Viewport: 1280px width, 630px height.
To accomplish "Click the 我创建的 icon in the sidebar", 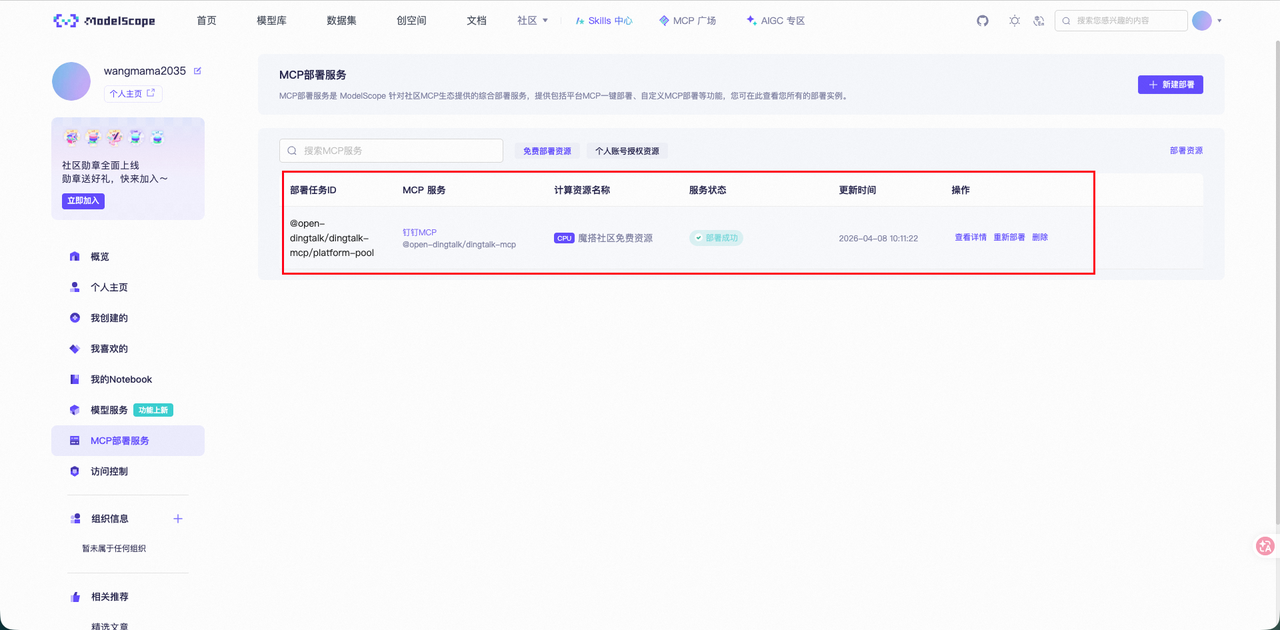I will click(74, 318).
